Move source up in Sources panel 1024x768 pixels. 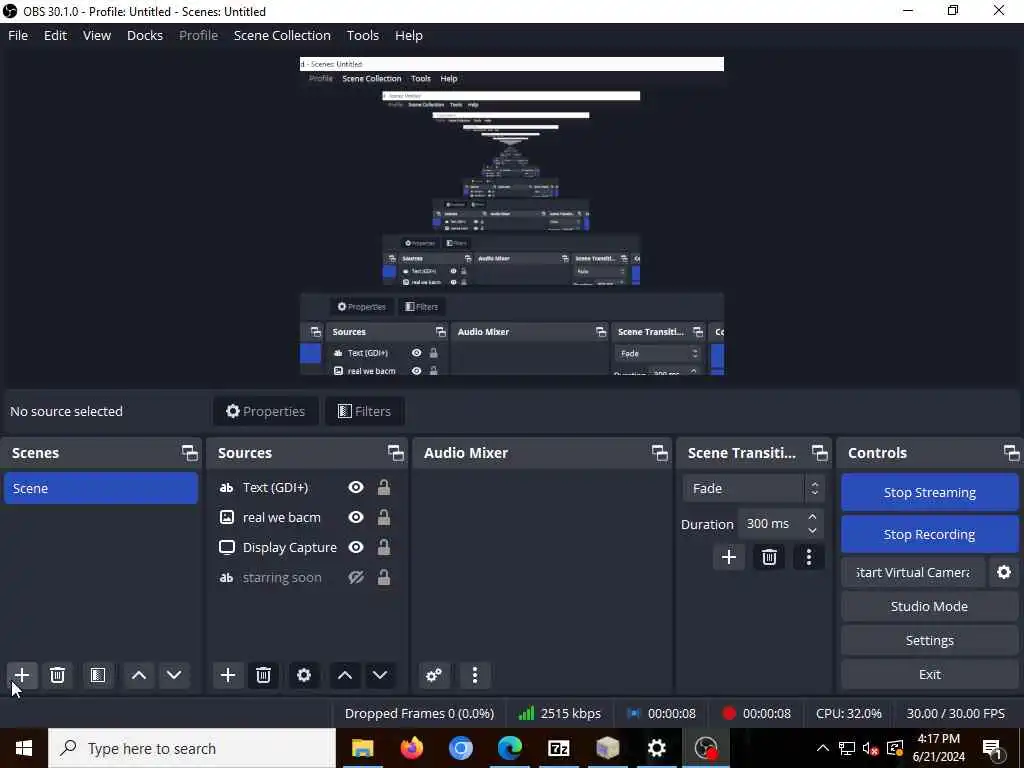[x=345, y=675]
